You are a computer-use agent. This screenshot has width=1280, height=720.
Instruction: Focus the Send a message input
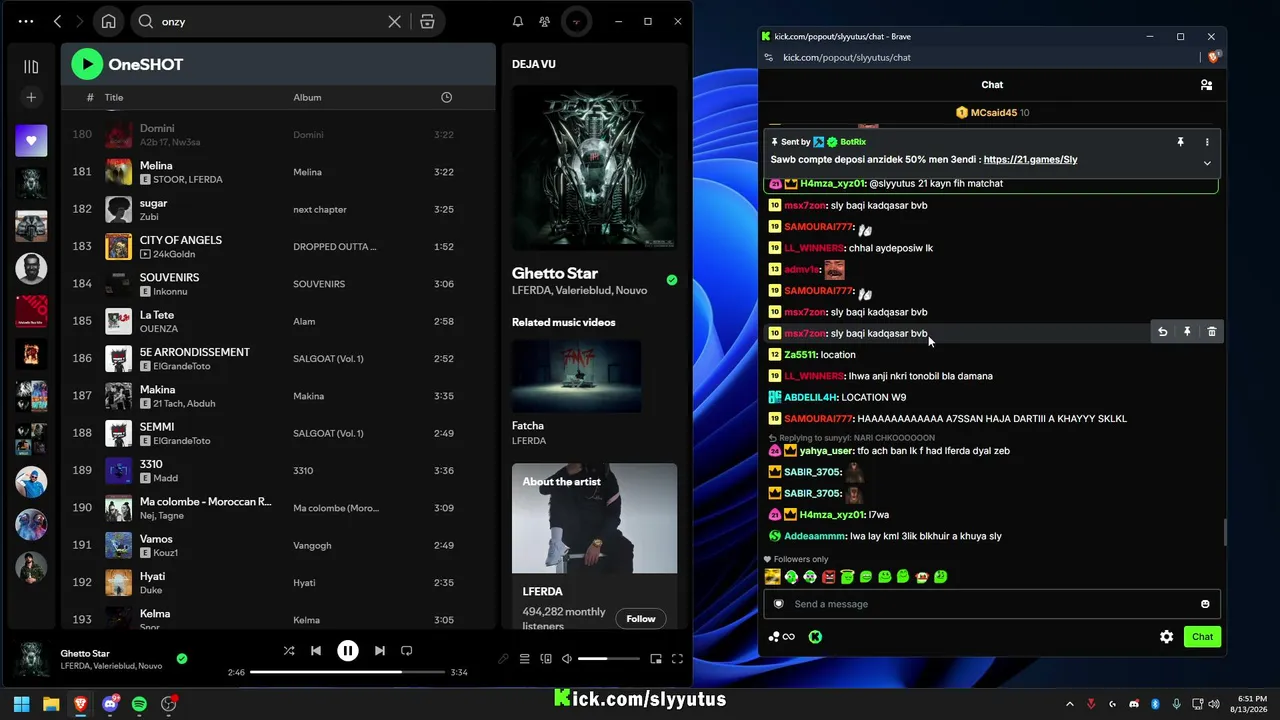992,604
